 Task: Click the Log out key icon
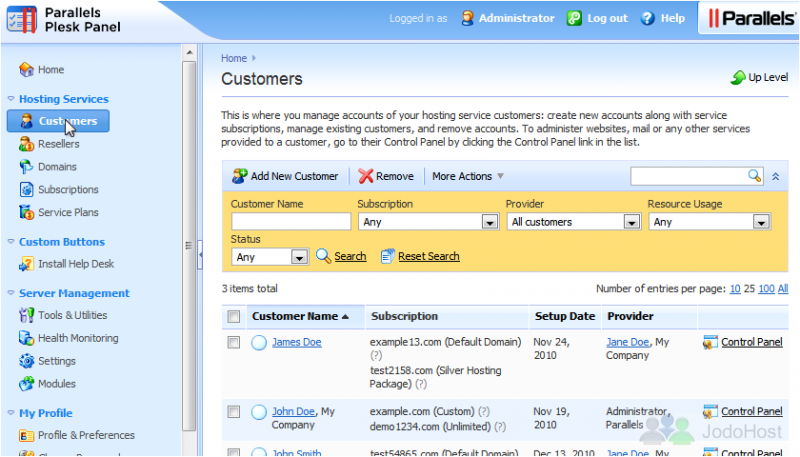[574, 18]
